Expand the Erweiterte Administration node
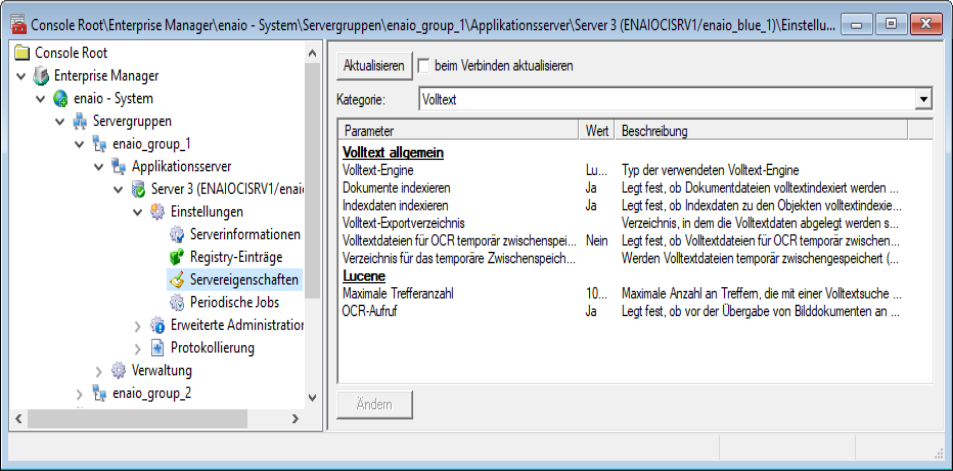This screenshot has width=953, height=471. (138, 326)
